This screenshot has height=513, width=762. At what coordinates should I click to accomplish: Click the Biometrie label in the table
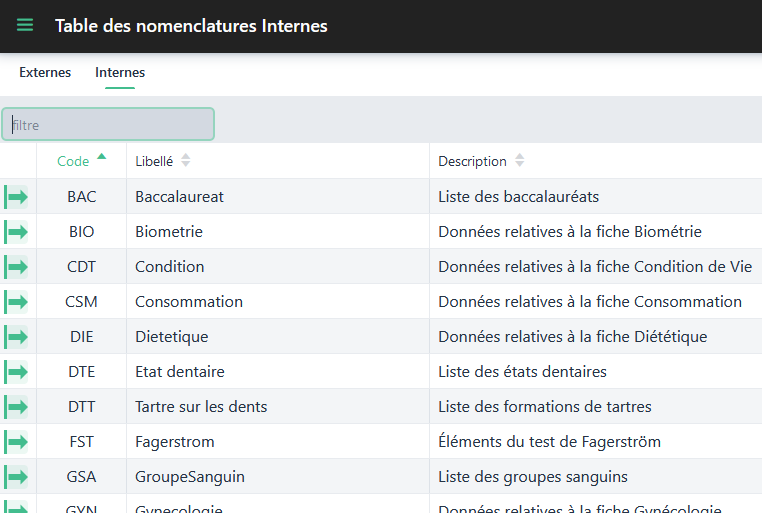coord(169,232)
